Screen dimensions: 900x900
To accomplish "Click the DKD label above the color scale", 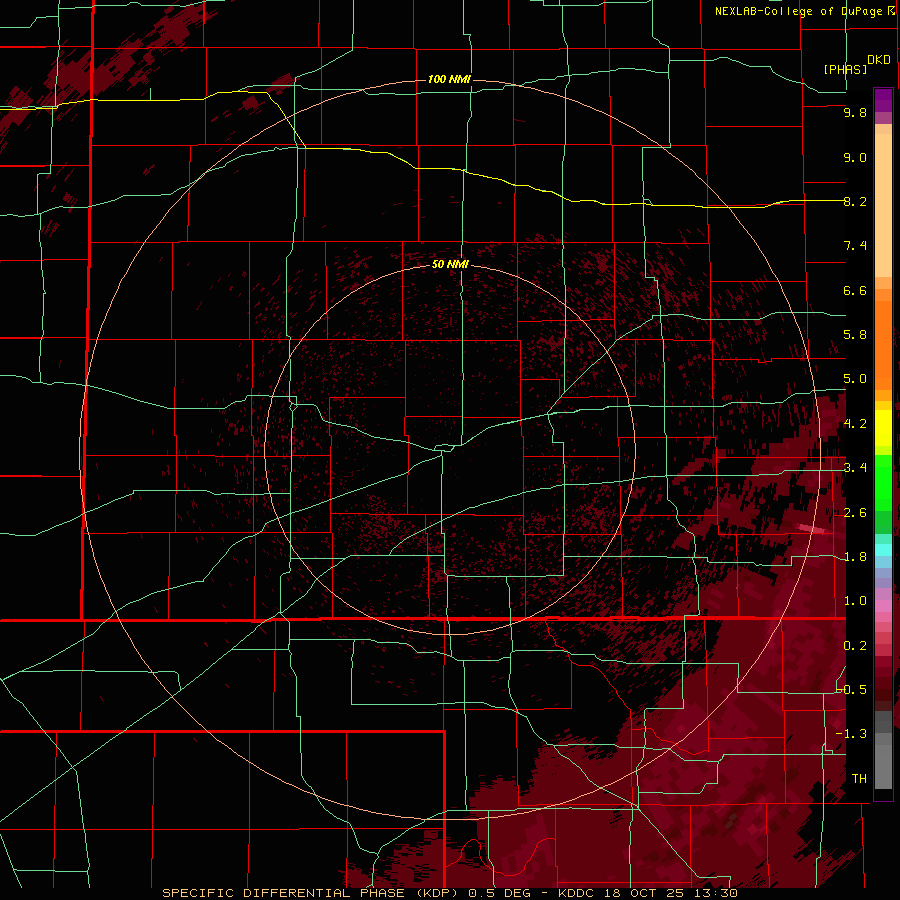I will point(879,60).
